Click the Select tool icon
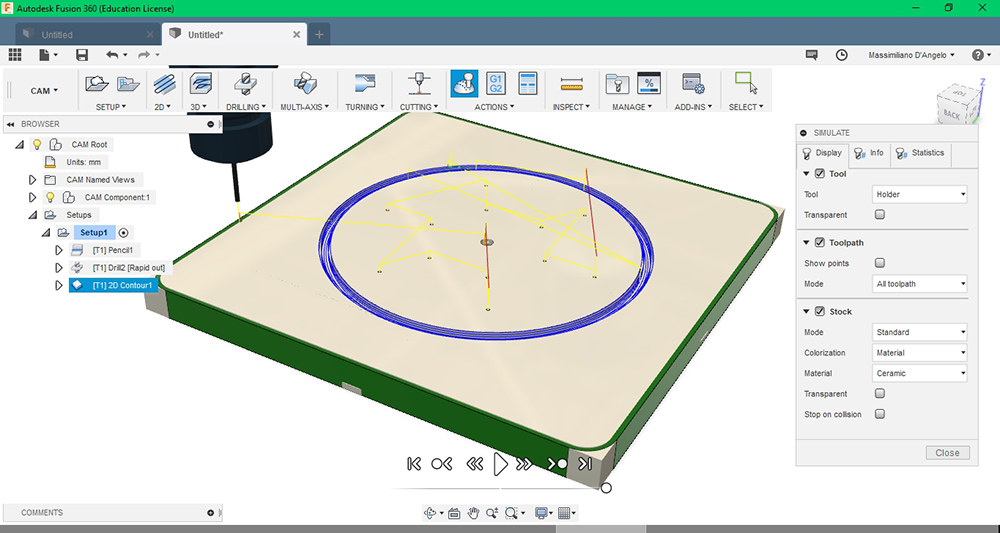Viewport: 1000px width, 533px height. point(746,84)
